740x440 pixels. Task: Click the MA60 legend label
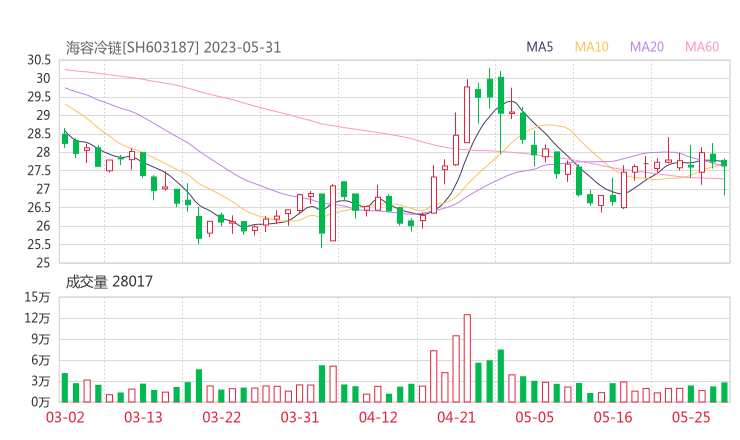point(702,47)
